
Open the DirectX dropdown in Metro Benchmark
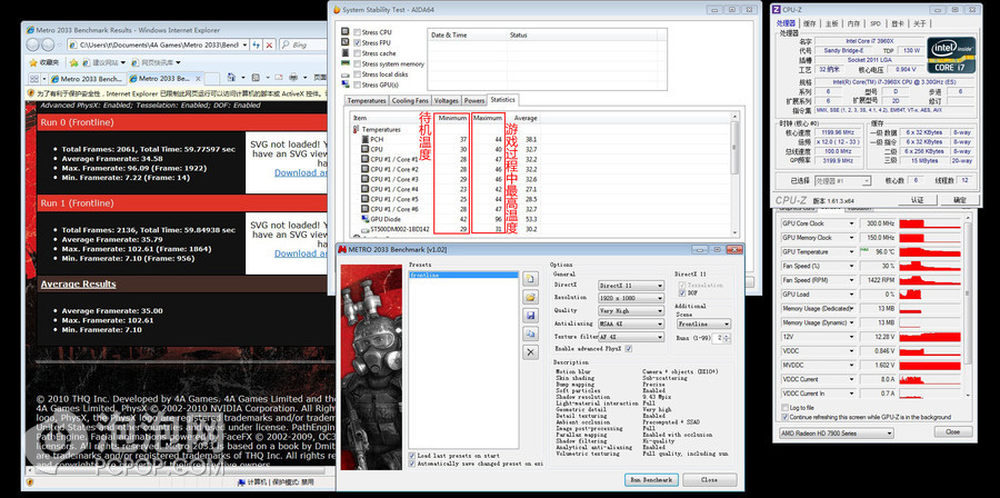pos(631,286)
